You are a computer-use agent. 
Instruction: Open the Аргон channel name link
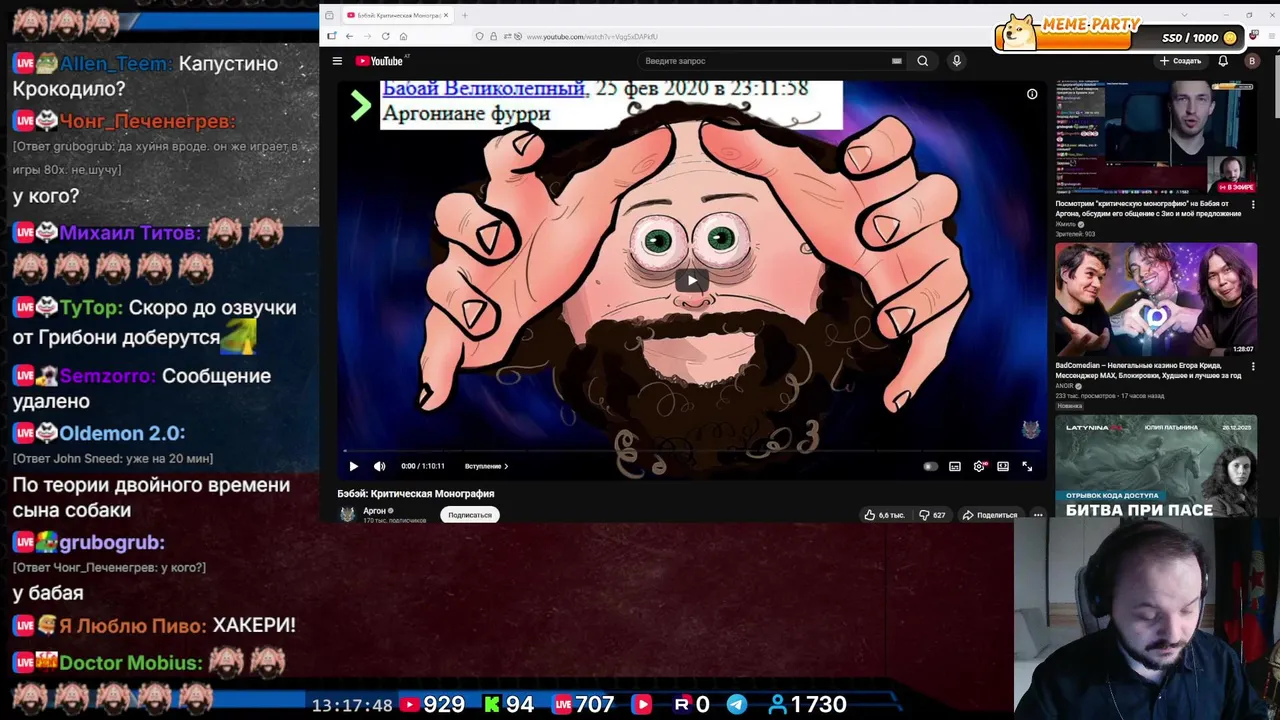(x=374, y=511)
